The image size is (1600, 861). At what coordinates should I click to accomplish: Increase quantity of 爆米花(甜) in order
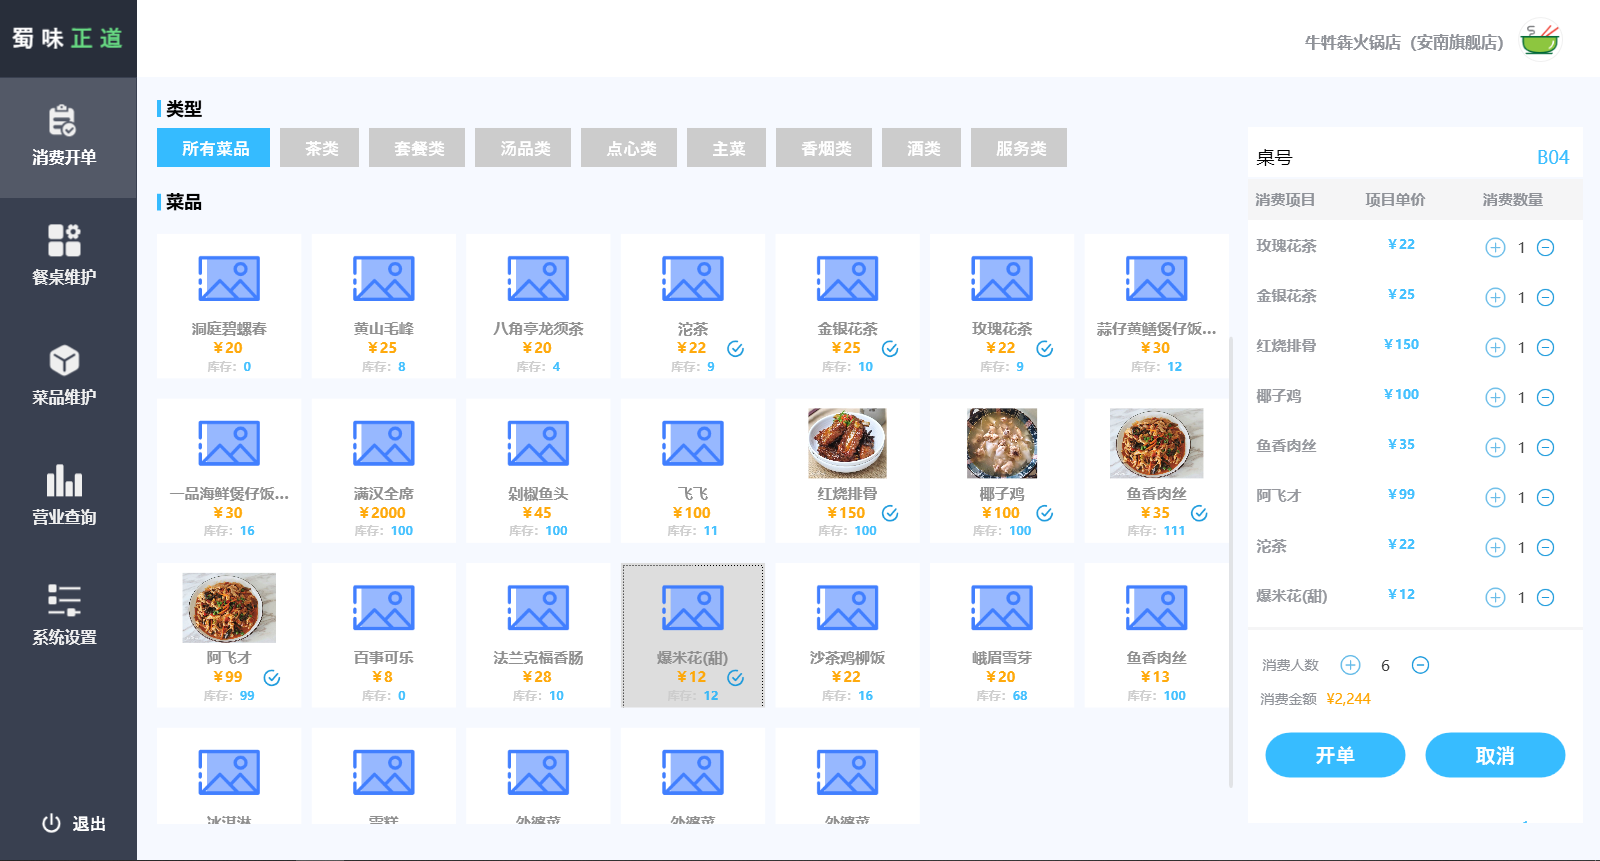pyautogui.click(x=1495, y=597)
